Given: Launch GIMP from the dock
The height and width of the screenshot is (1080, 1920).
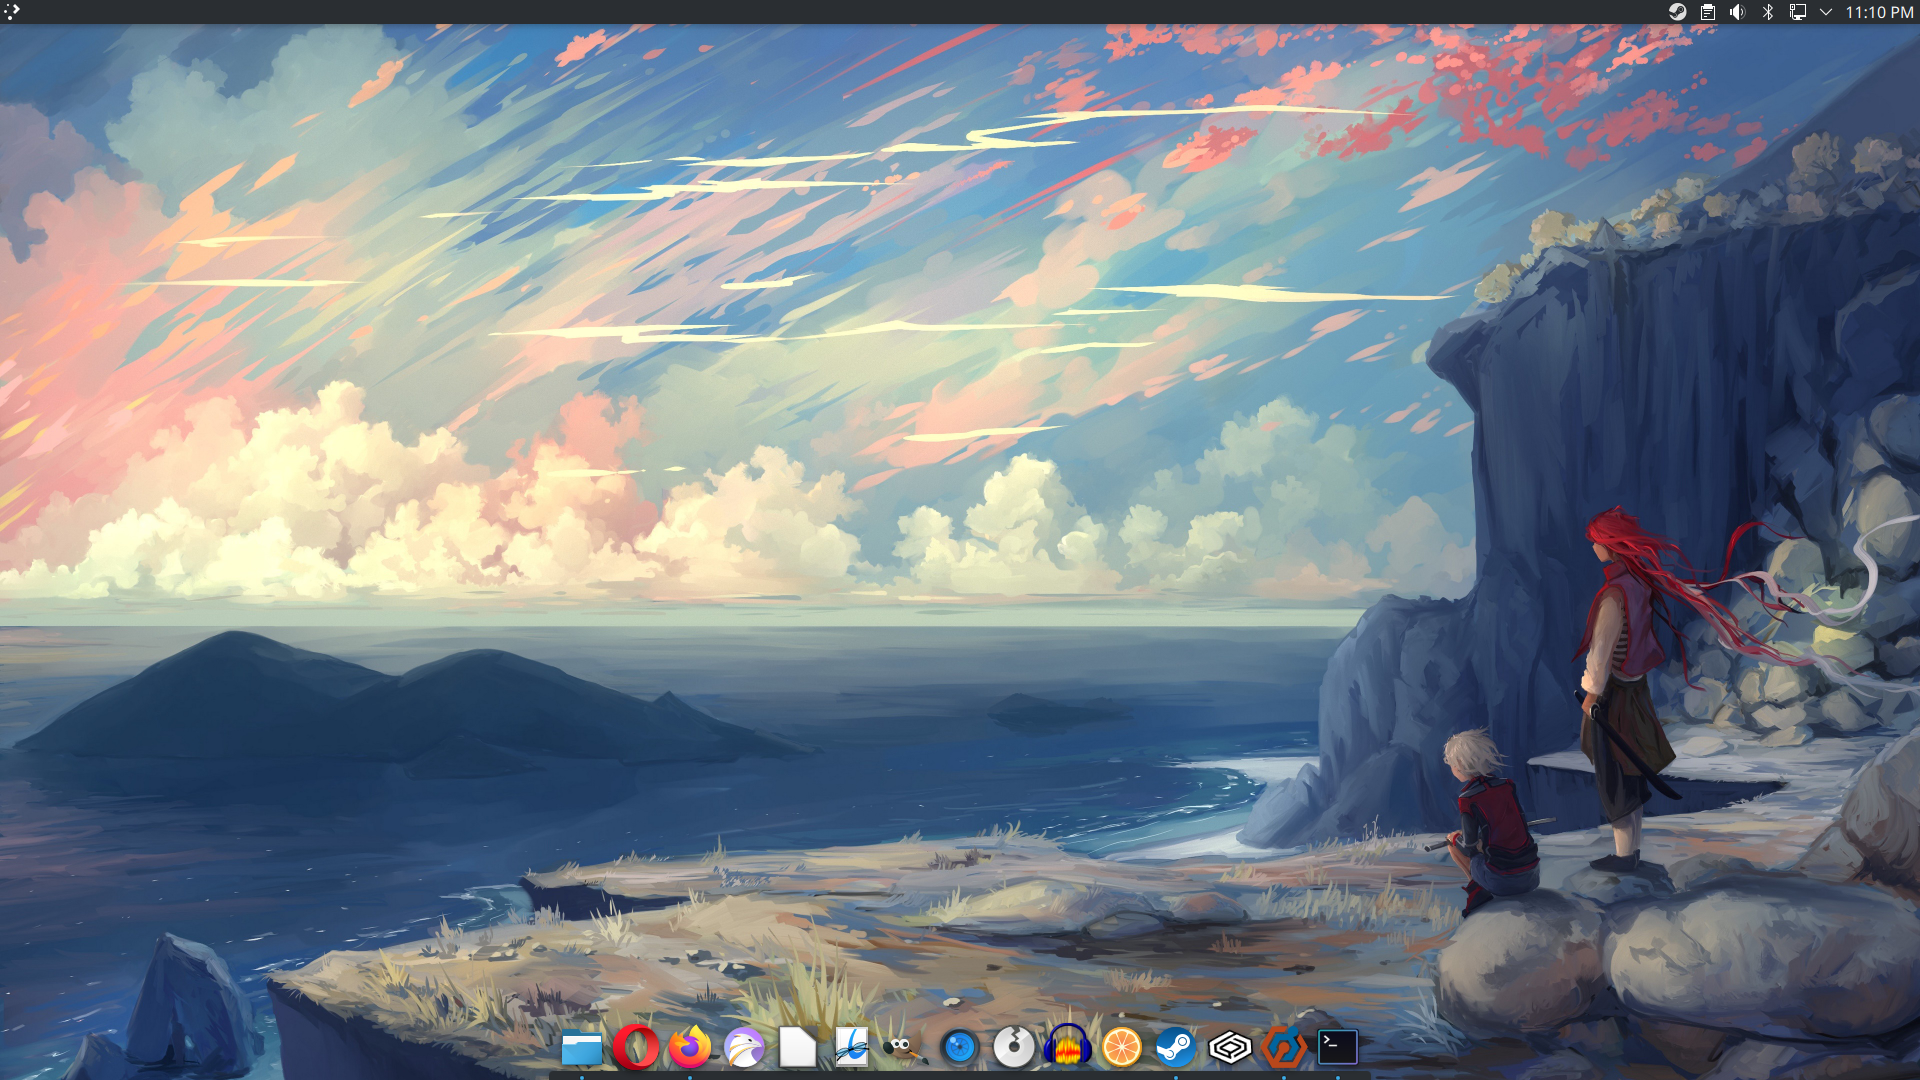Looking at the screenshot, I should pos(905,1048).
